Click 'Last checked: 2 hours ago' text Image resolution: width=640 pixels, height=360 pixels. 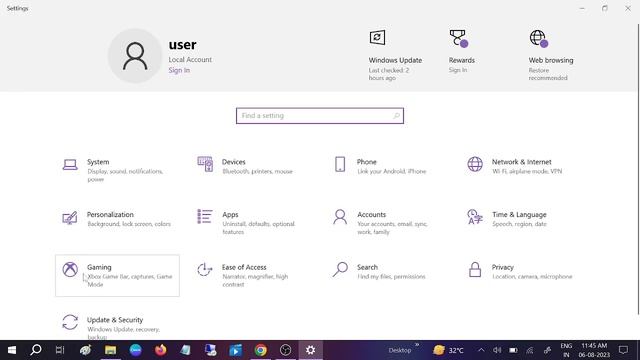click(389, 74)
